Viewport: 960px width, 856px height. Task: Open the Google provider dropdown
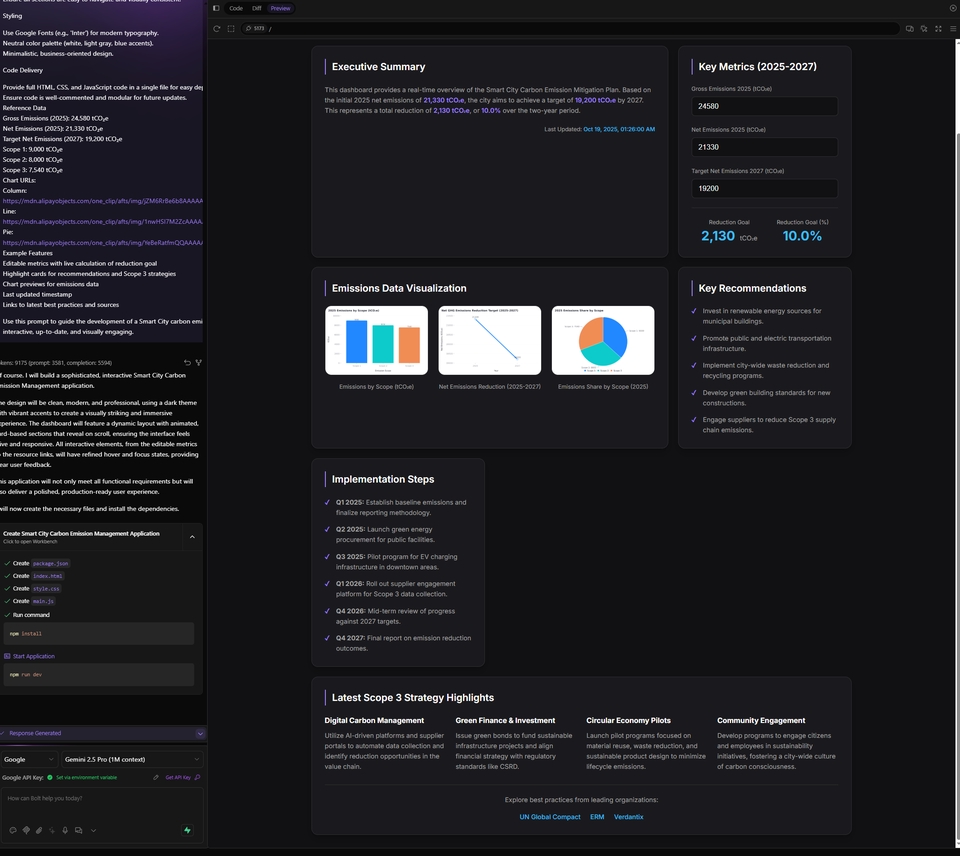pos(29,759)
